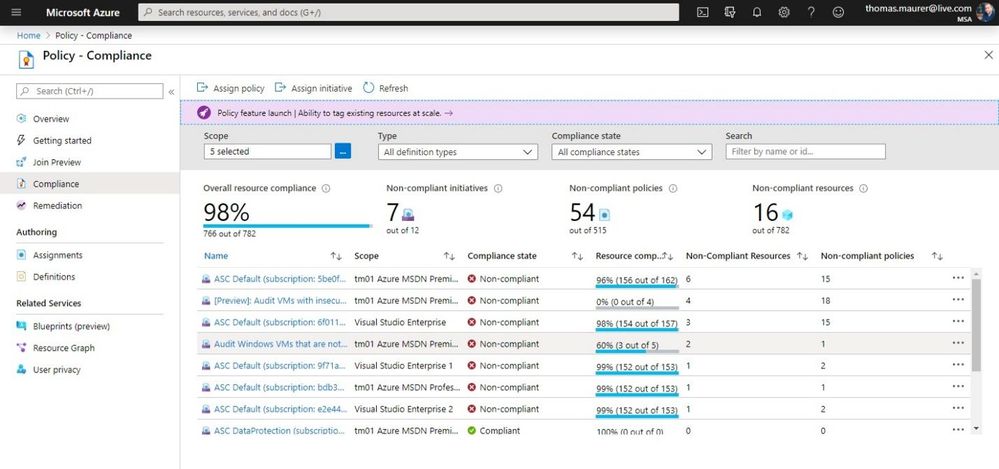This screenshot has height=469, width=999.
Task: Focus the Filter by name or id field
Action: (x=805, y=152)
